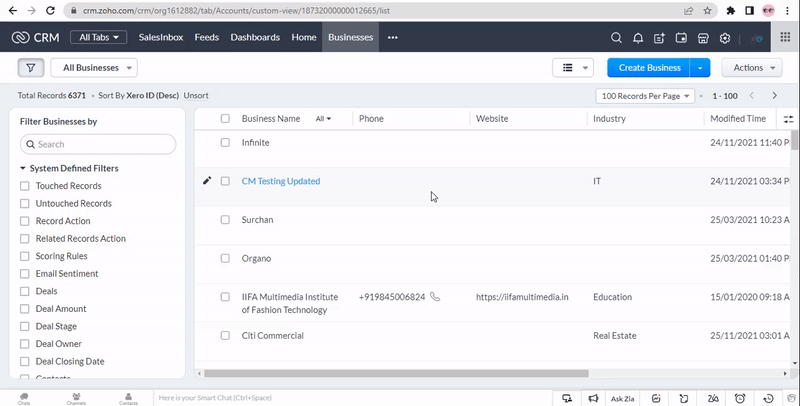Image resolution: width=800 pixels, height=406 pixels.
Task: Open Chats in the bottom bar
Action: click(x=24, y=398)
